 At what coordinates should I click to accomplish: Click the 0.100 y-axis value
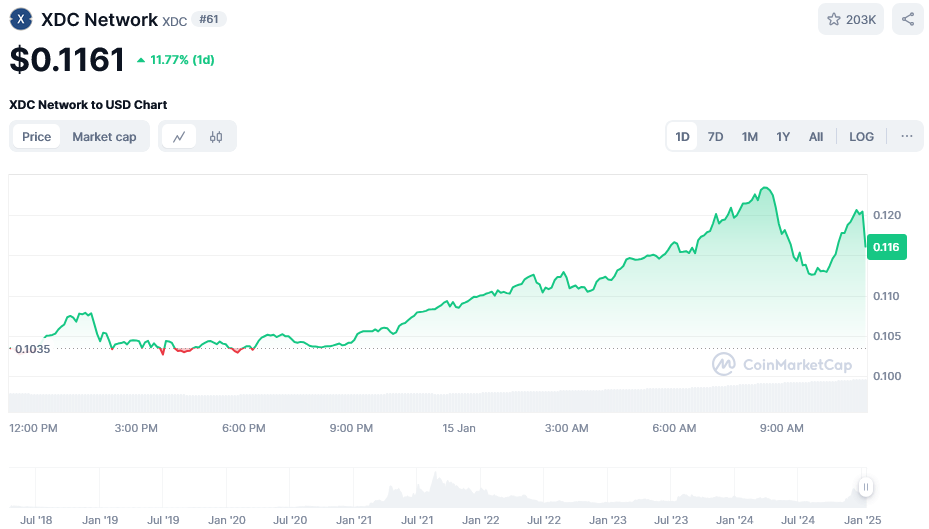(887, 376)
